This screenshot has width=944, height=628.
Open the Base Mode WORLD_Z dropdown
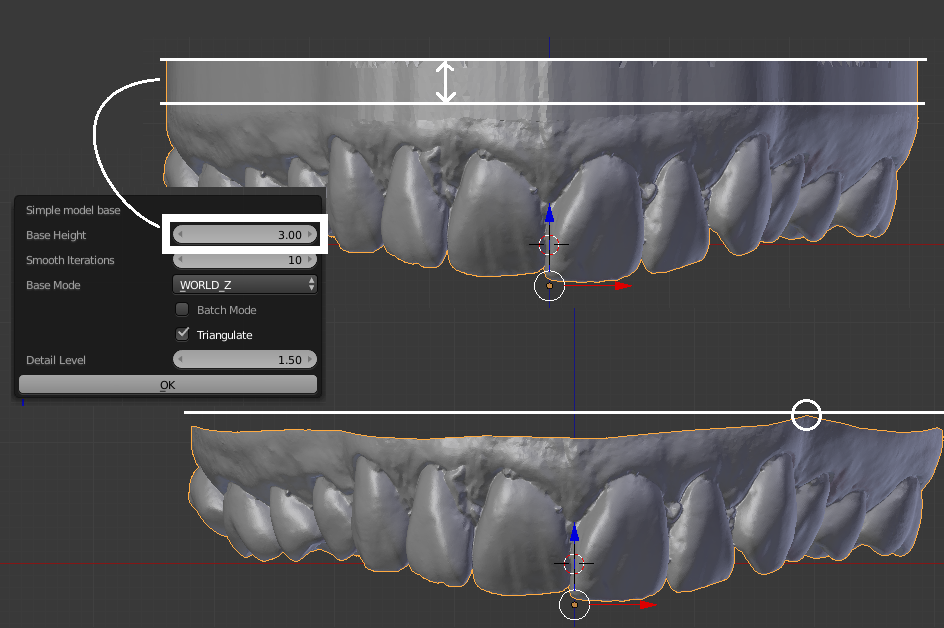coord(244,284)
